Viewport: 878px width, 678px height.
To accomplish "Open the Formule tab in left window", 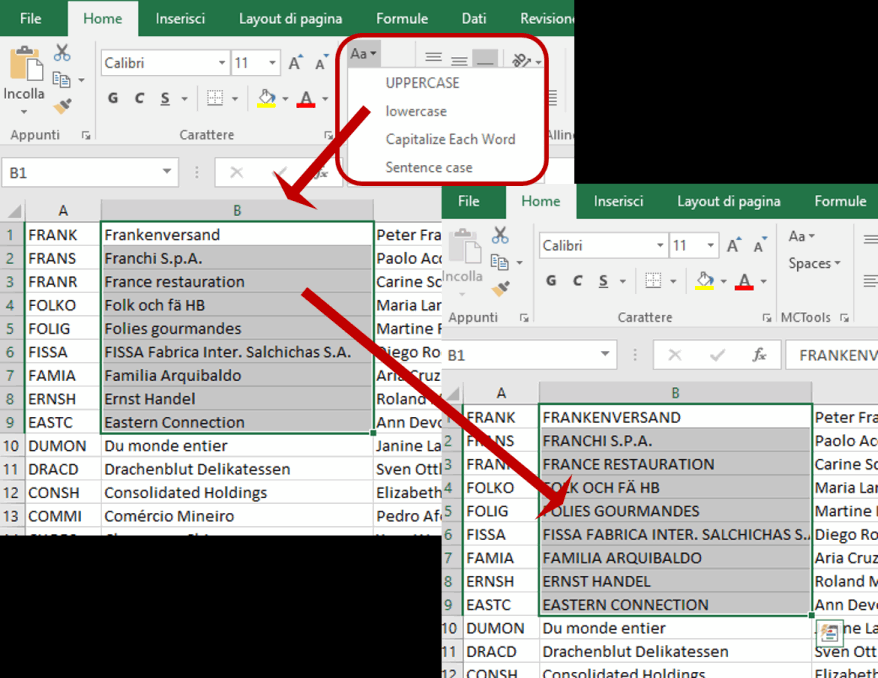I will tap(401, 18).
